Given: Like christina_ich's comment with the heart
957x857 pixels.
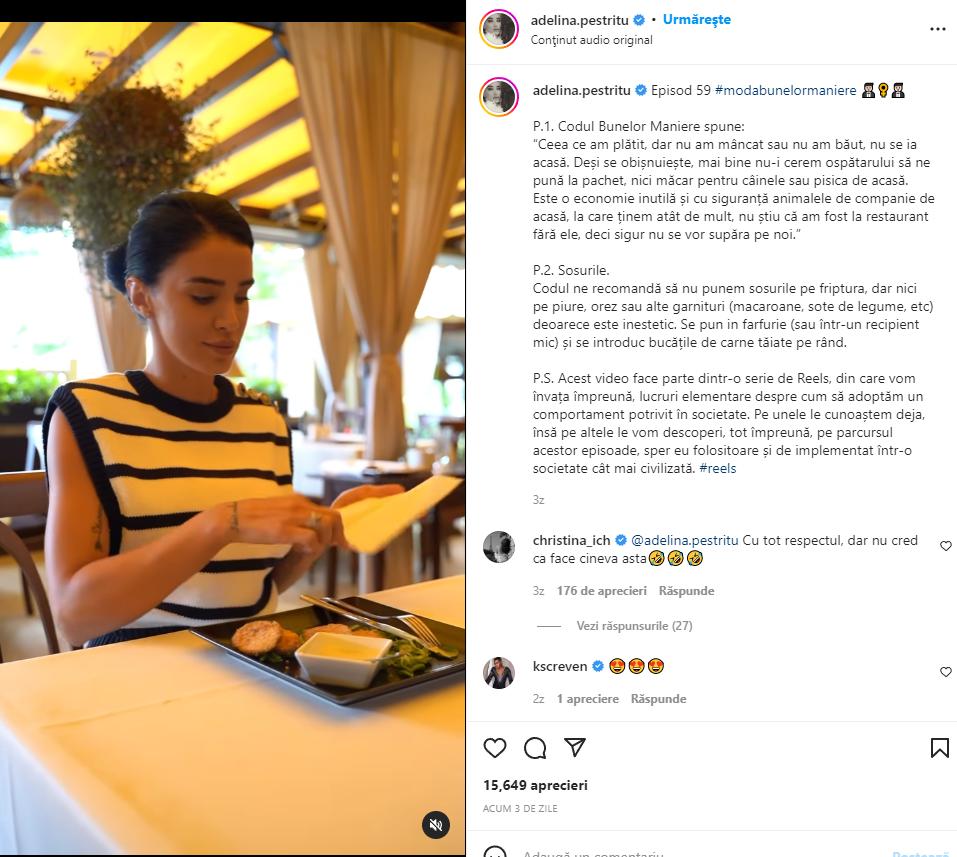Looking at the screenshot, I should [x=945, y=546].
